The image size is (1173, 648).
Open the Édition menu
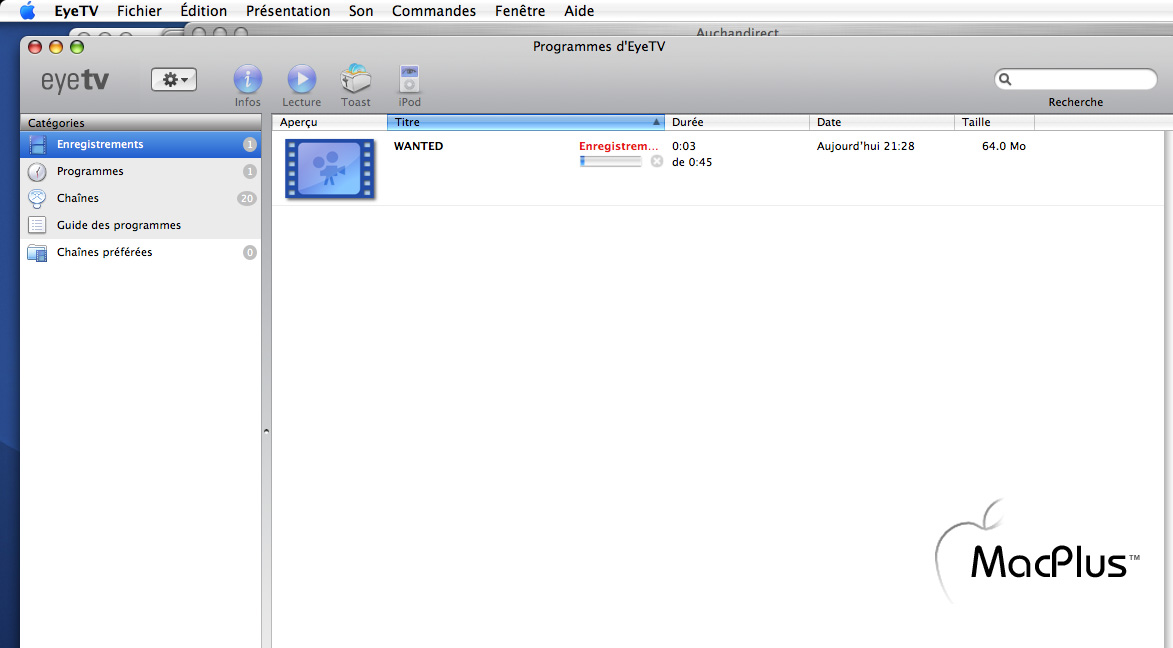[x=203, y=10]
